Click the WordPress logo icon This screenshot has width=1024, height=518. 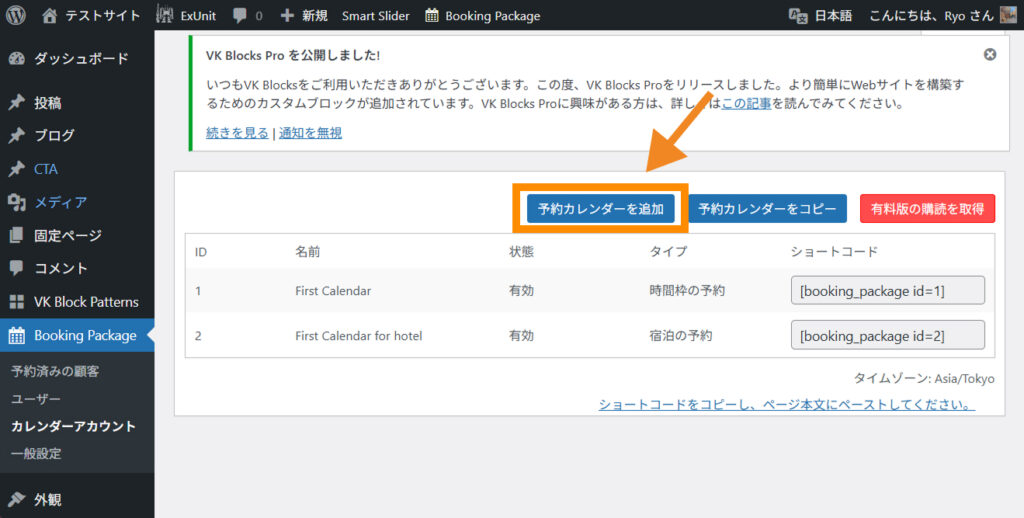[16, 16]
